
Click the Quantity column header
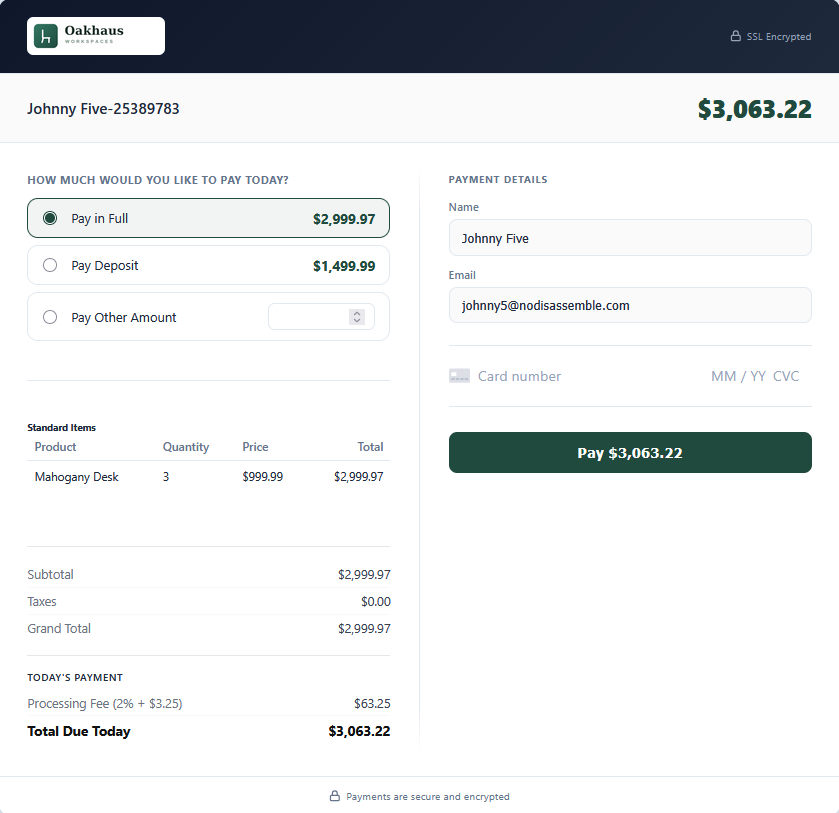coord(186,447)
